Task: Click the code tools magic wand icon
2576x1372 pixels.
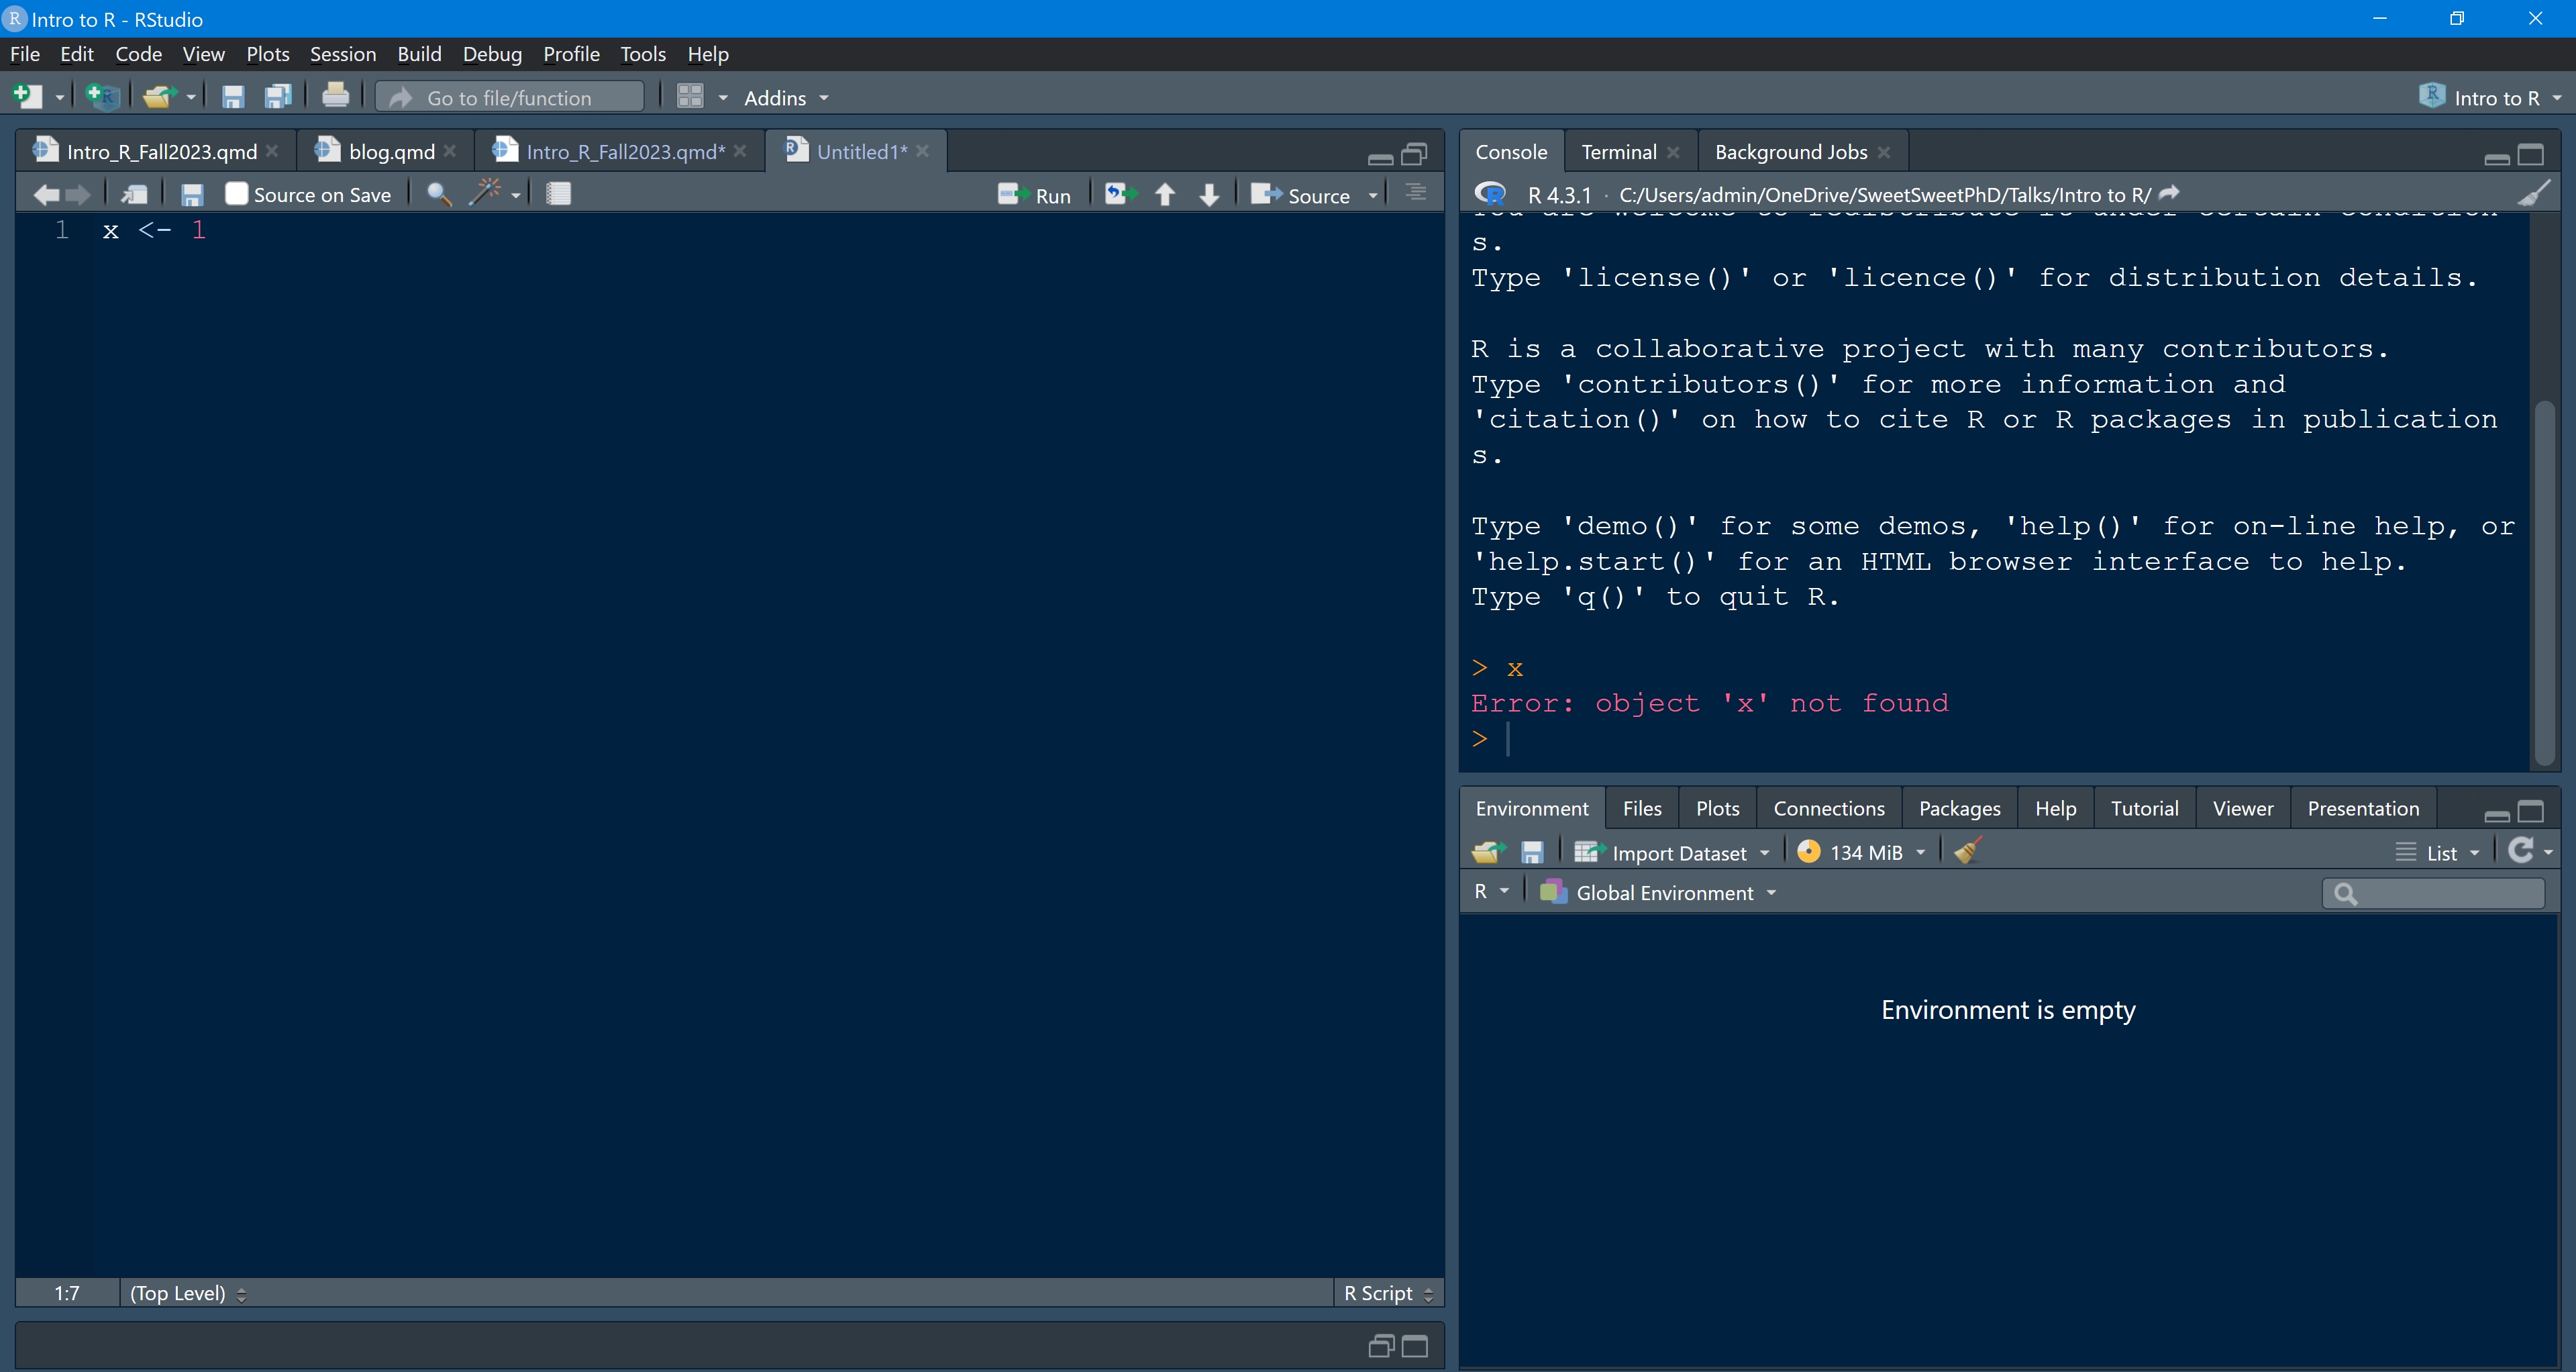Action: [485, 193]
